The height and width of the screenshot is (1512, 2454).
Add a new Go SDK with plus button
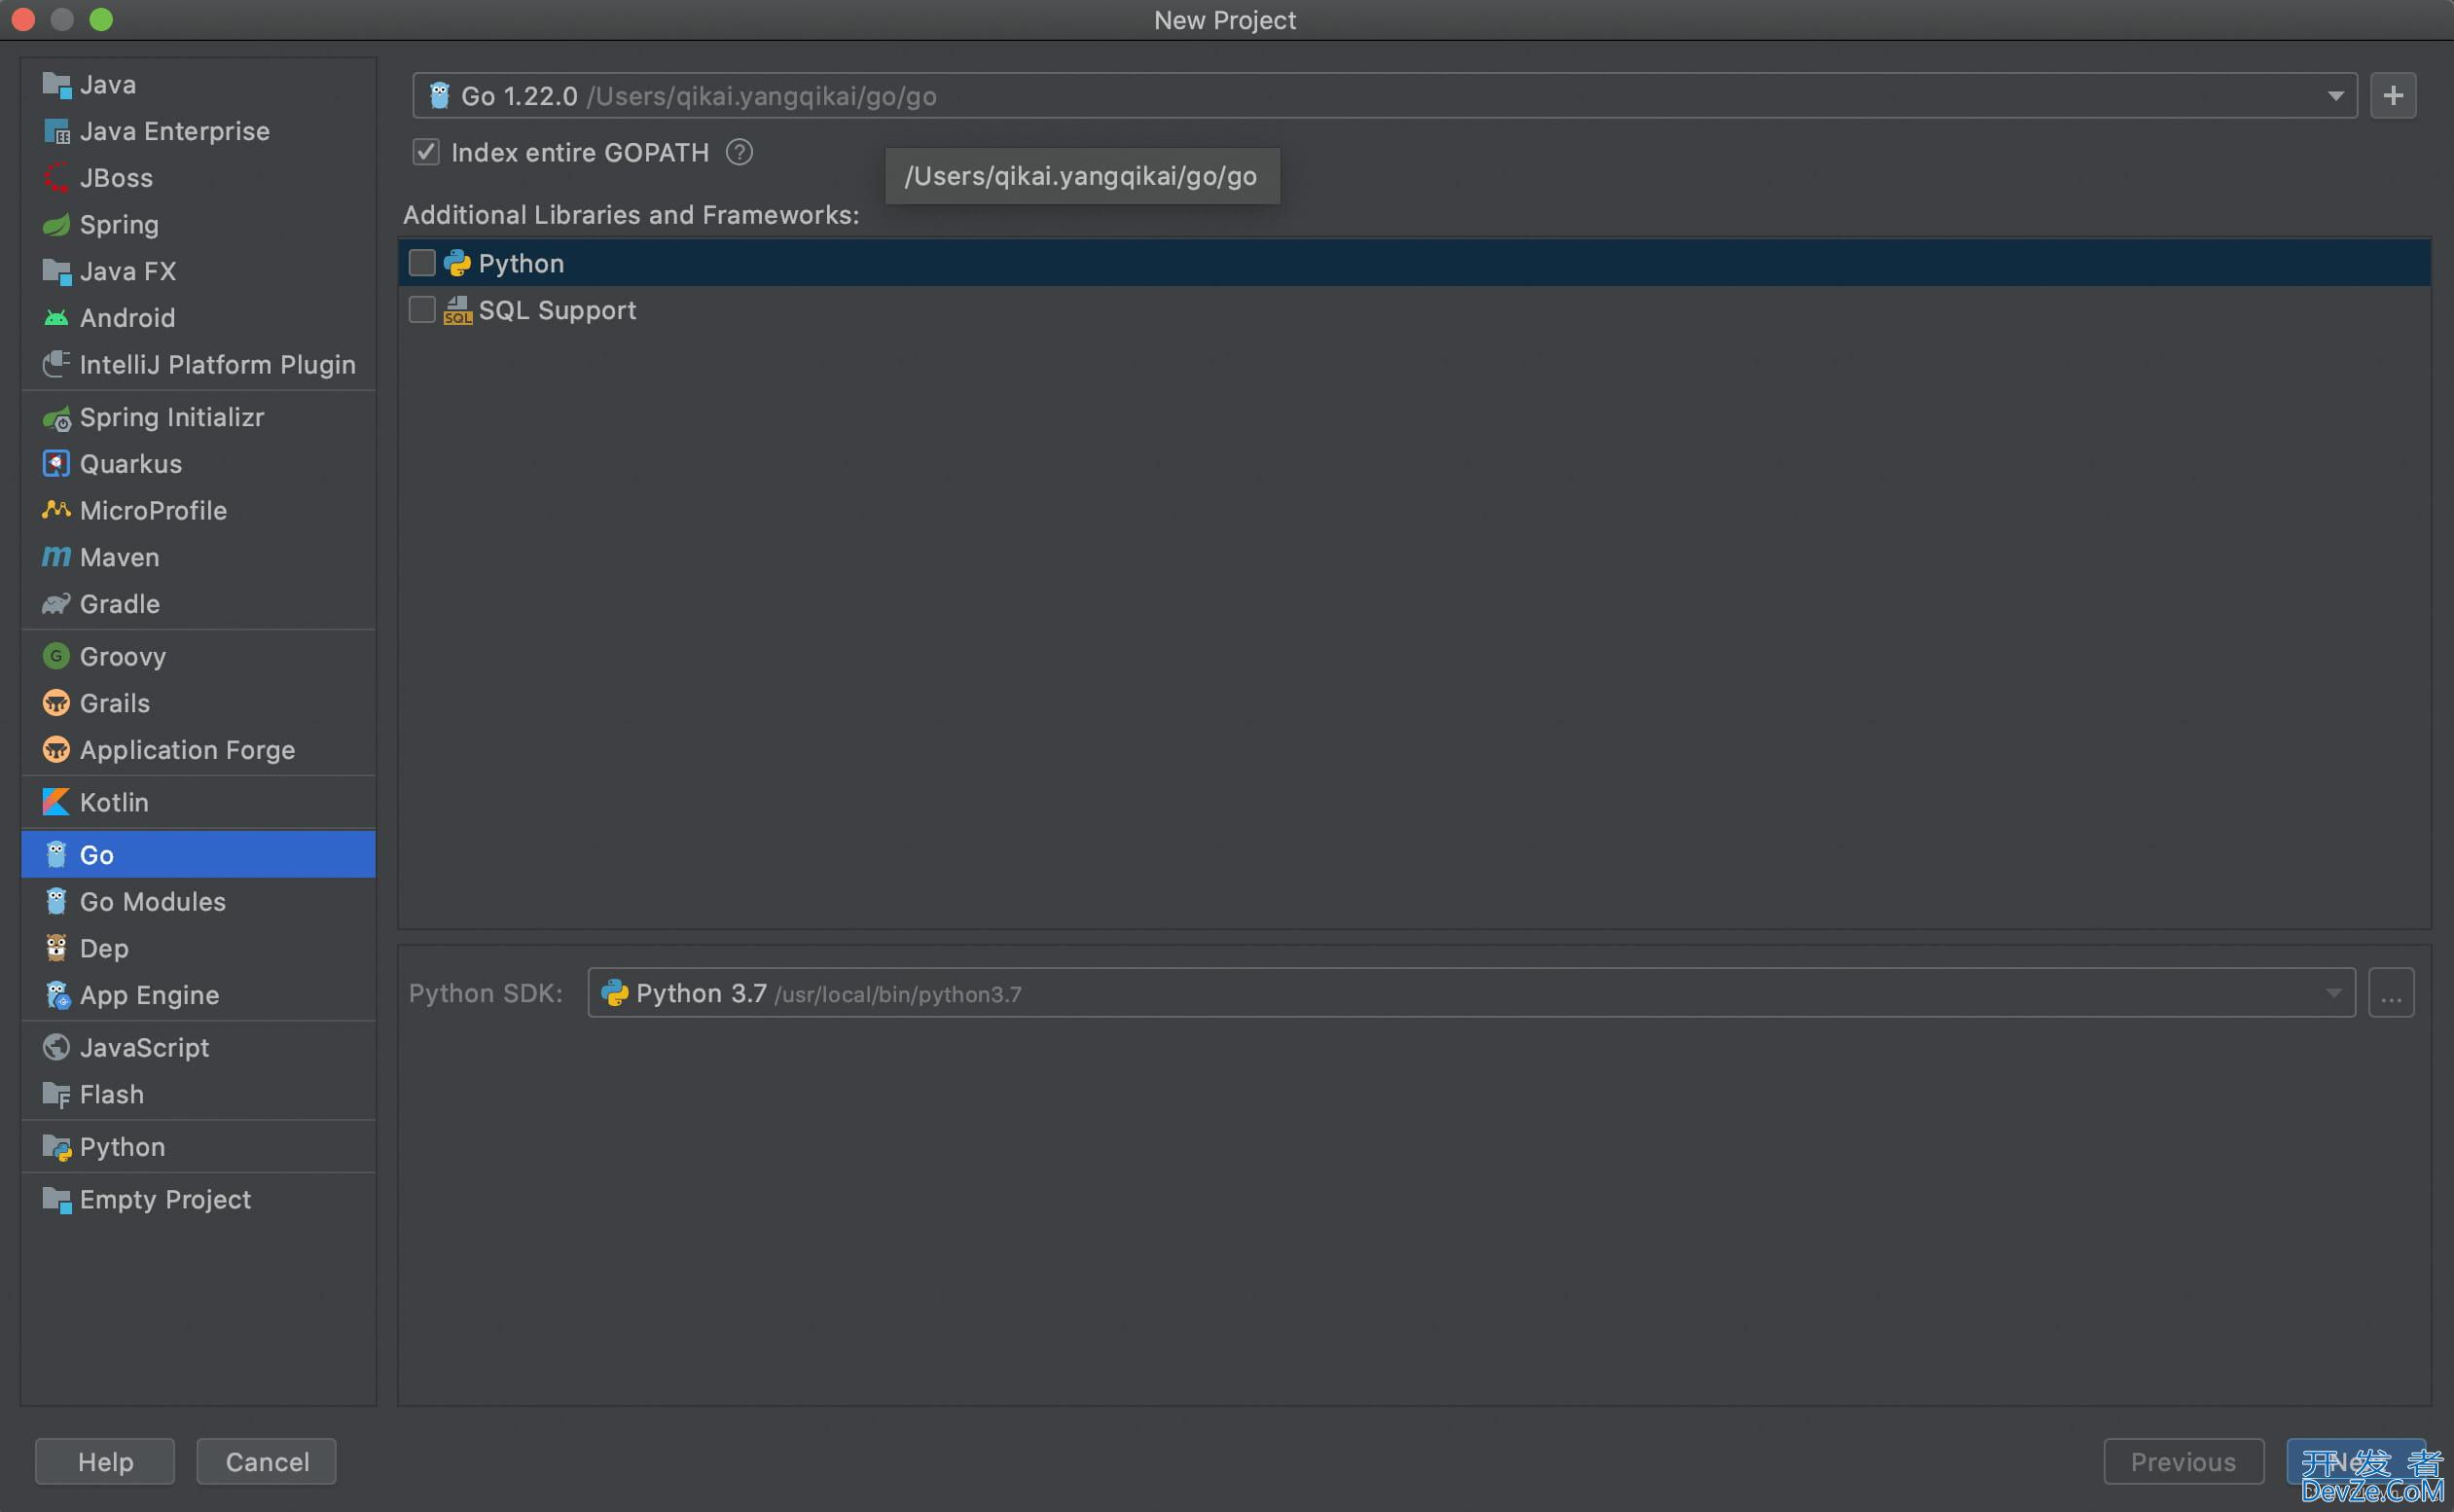(x=2393, y=96)
